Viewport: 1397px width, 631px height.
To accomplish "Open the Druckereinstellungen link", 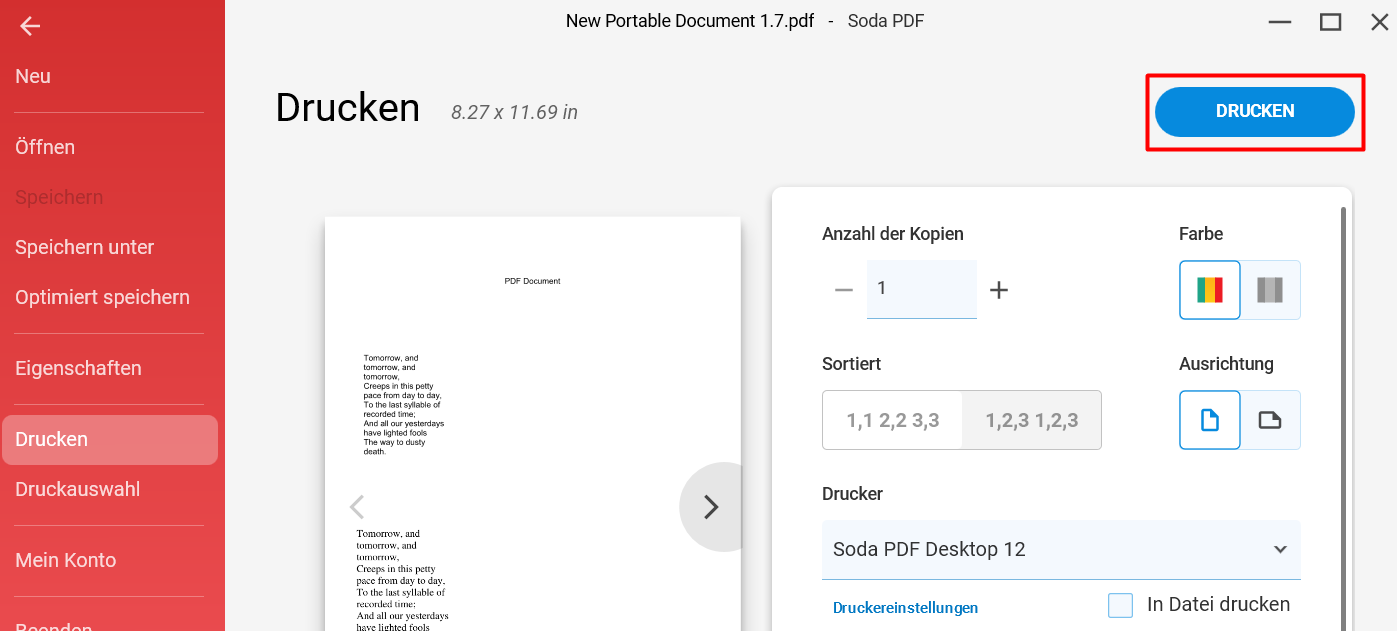I will tap(905, 607).
